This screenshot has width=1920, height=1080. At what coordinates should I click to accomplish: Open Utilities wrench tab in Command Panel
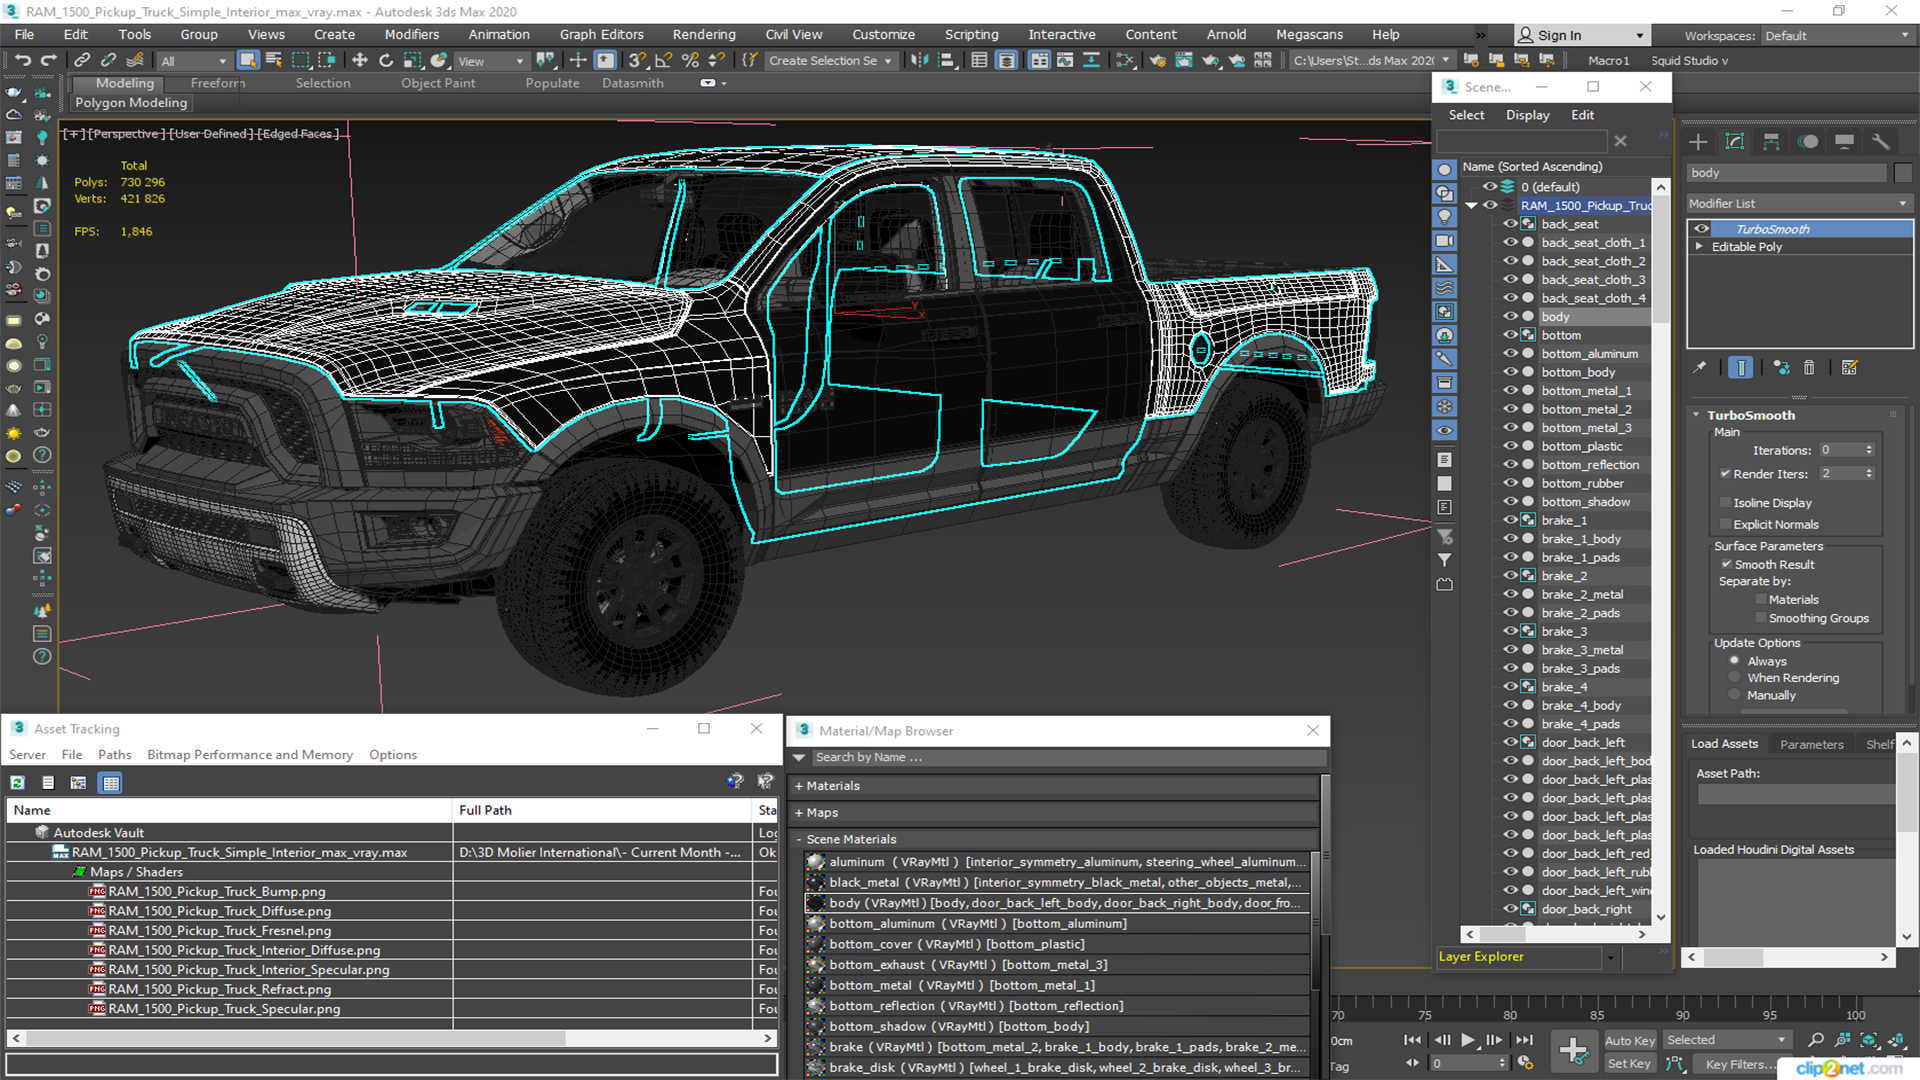pos(1881,142)
